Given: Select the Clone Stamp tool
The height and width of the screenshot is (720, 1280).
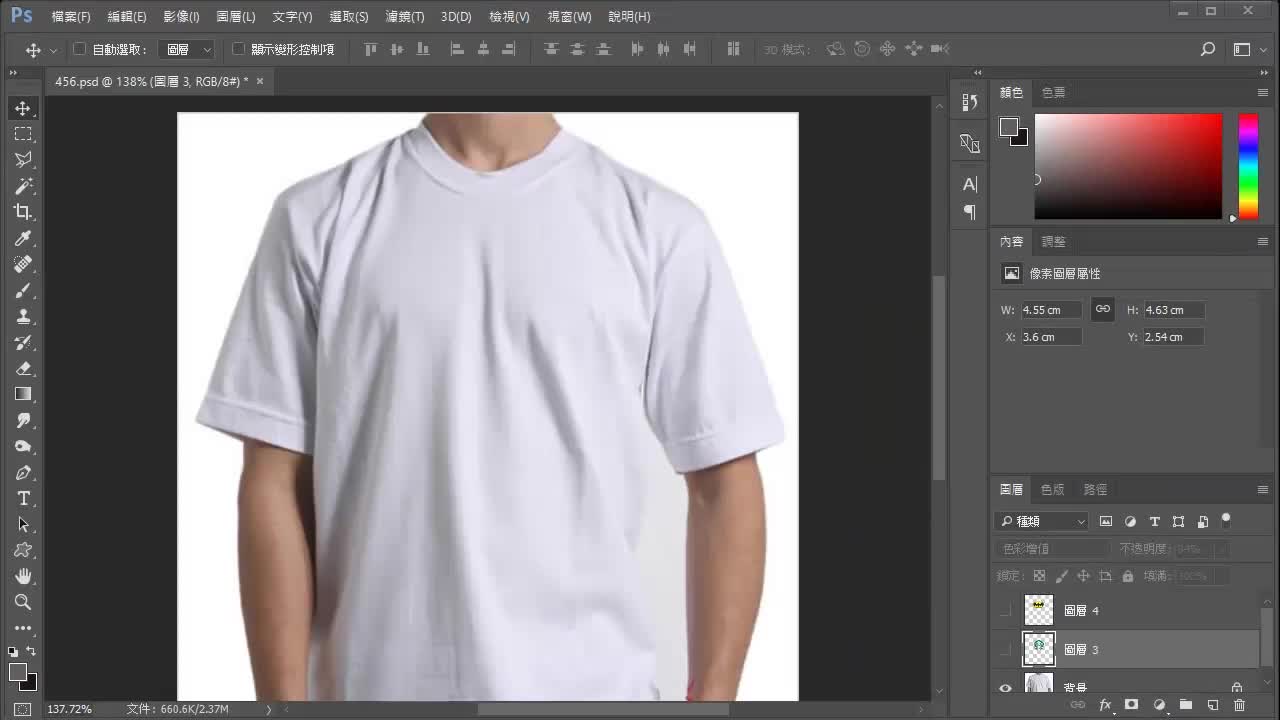Looking at the screenshot, I should click(x=23, y=316).
